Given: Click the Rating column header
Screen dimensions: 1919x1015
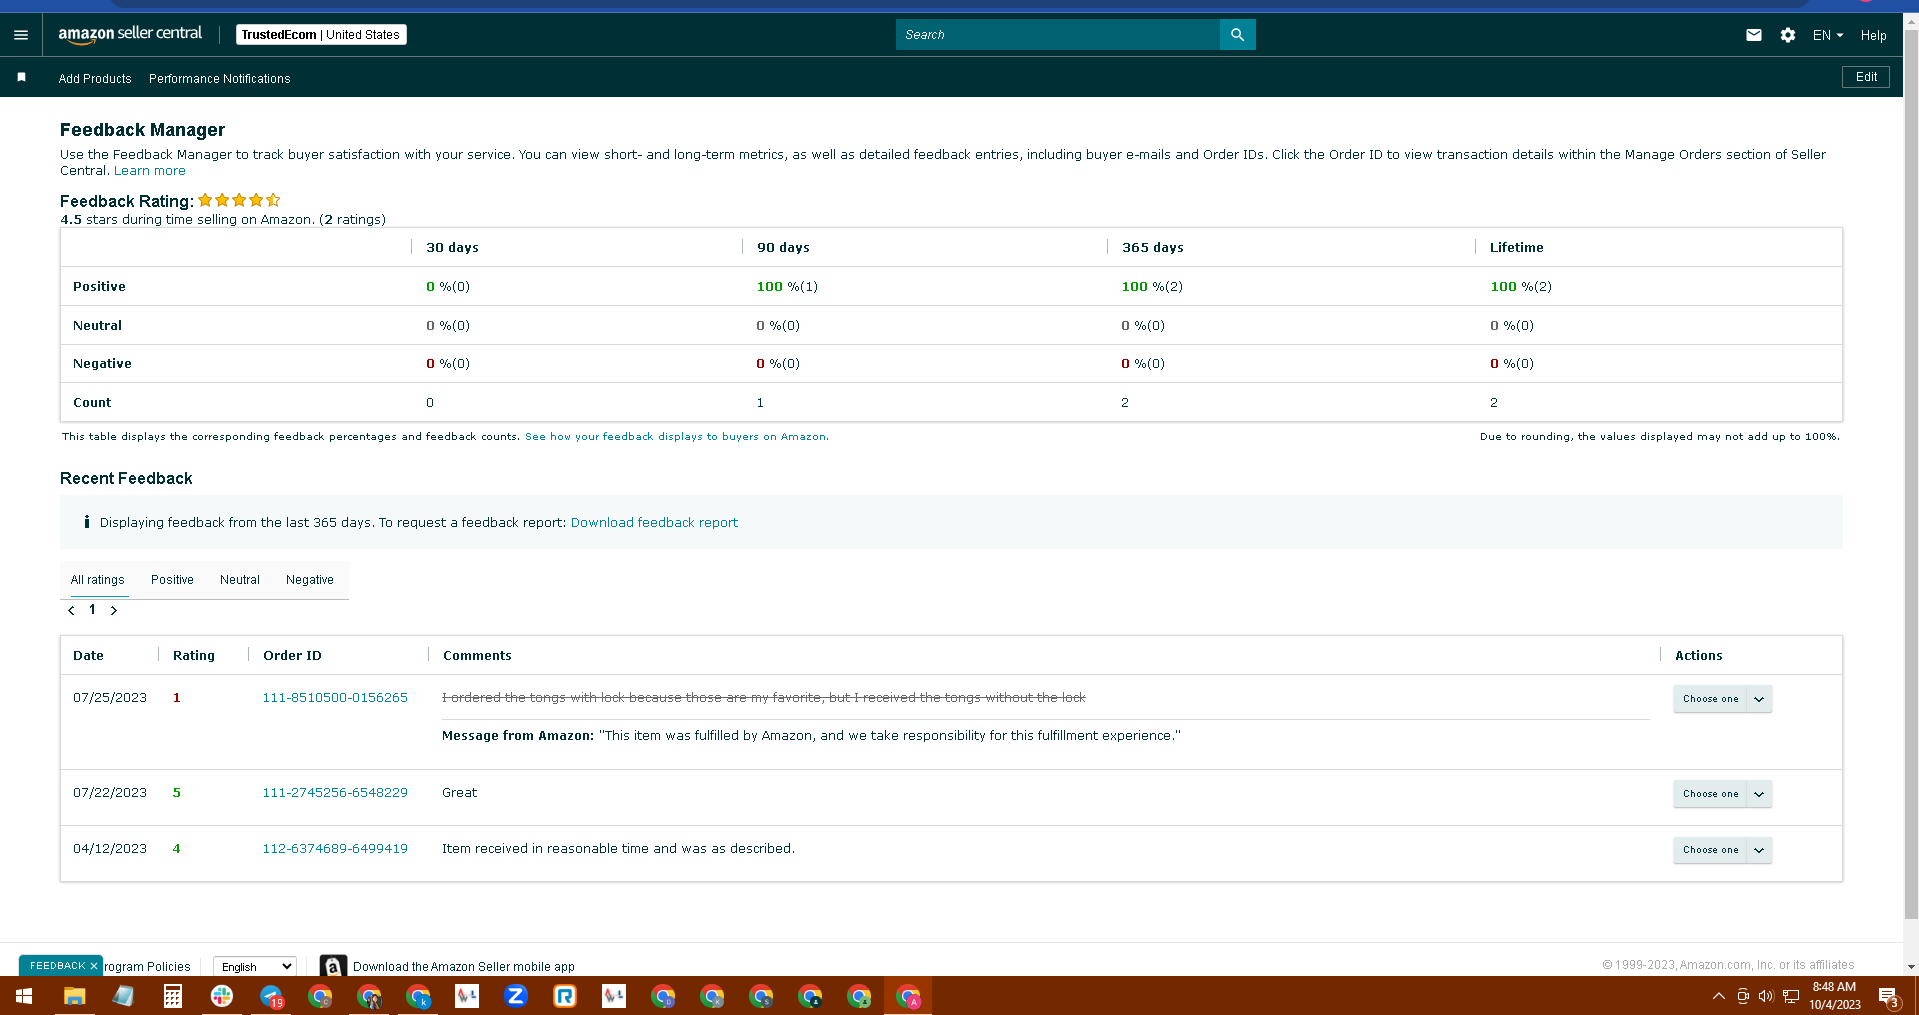Looking at the screenshot, I should coord(194,656).
